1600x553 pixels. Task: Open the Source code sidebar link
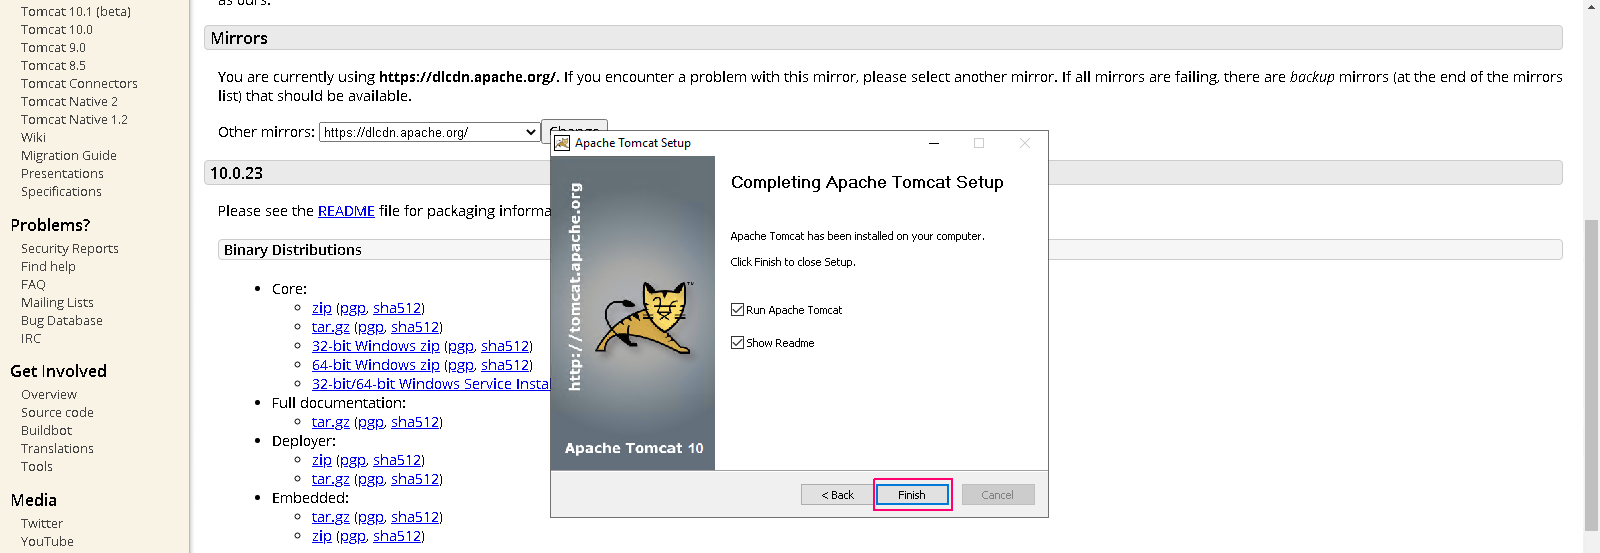click(57, 412)
